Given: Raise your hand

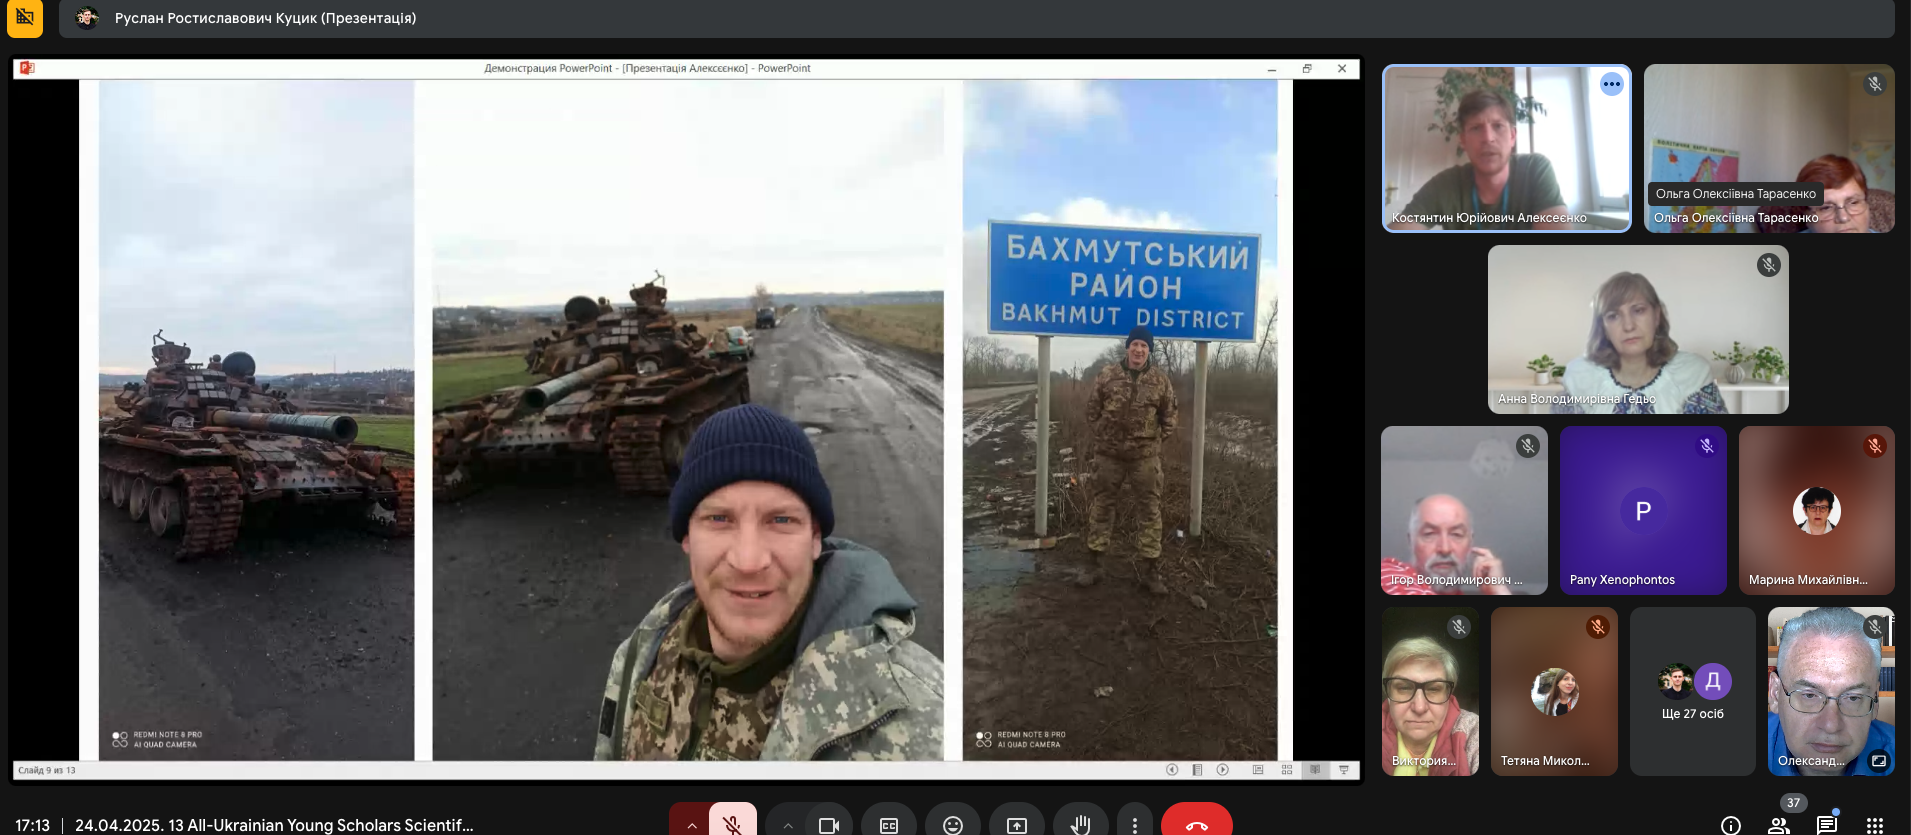Looking at the screenshot, I should [x=1080, y=824].
